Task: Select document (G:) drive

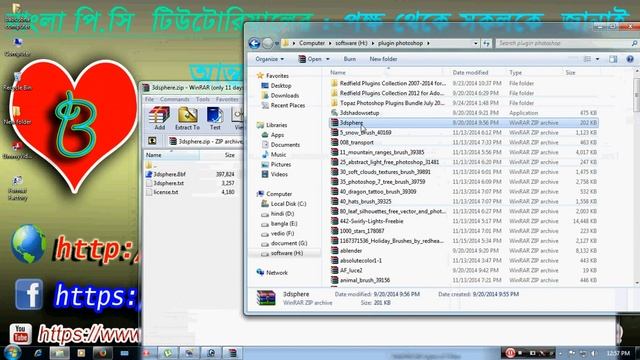Action: click(289, 243)
